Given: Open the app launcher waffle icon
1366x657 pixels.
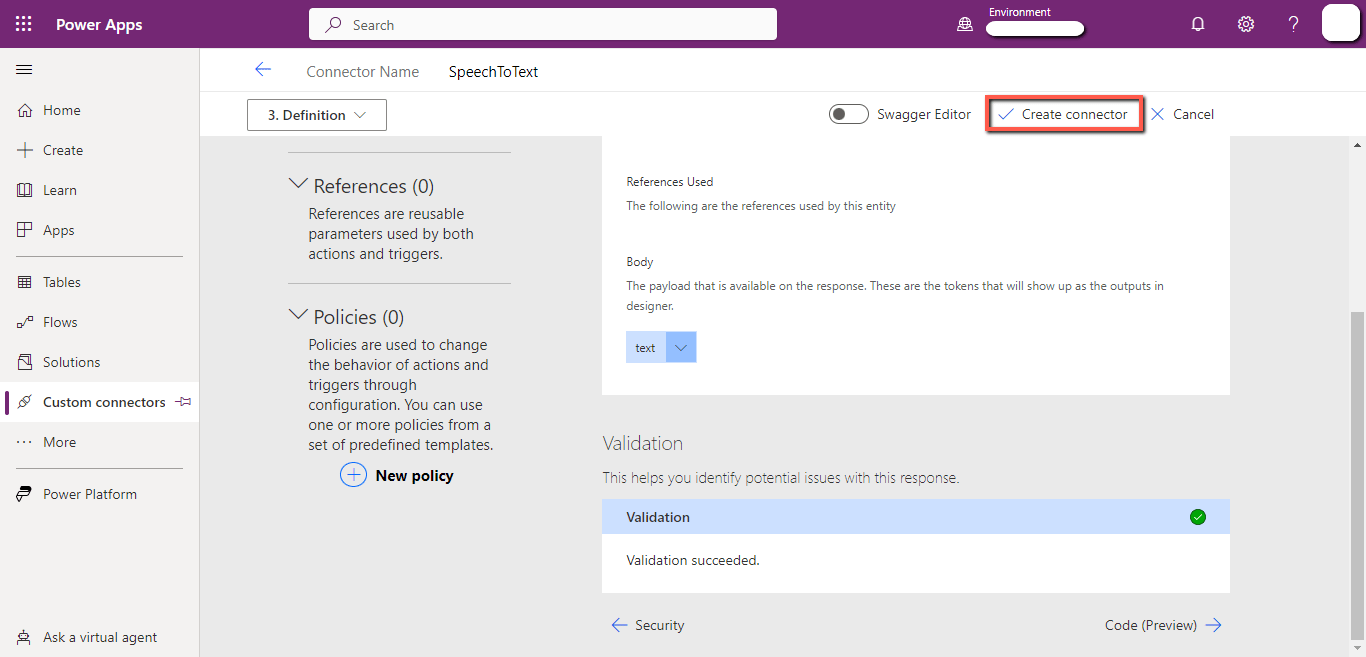Looking at the screenshot, I should tap(24, 24).
